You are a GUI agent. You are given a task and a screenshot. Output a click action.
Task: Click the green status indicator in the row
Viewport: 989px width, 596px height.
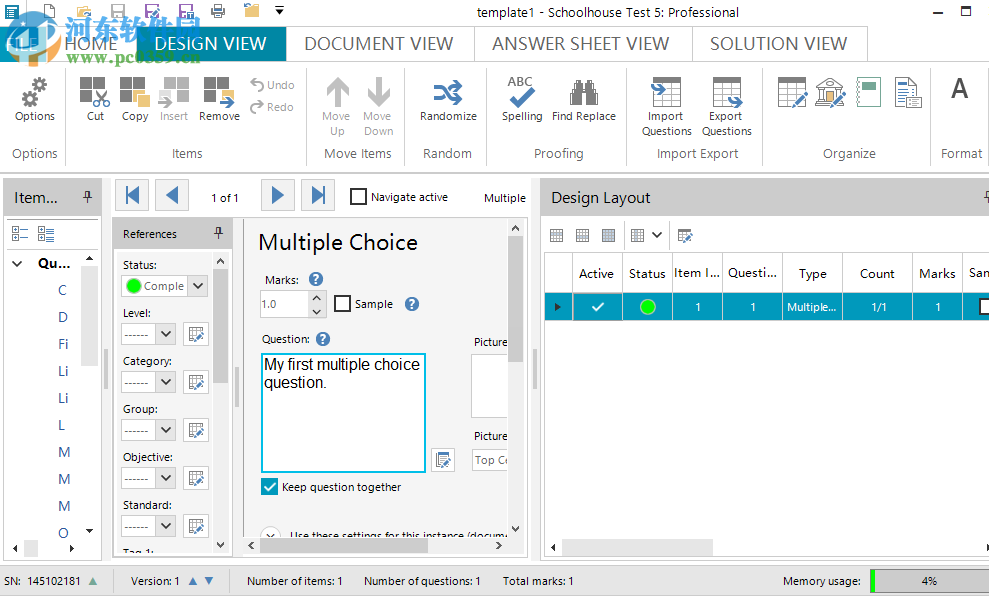click(647, 307)
